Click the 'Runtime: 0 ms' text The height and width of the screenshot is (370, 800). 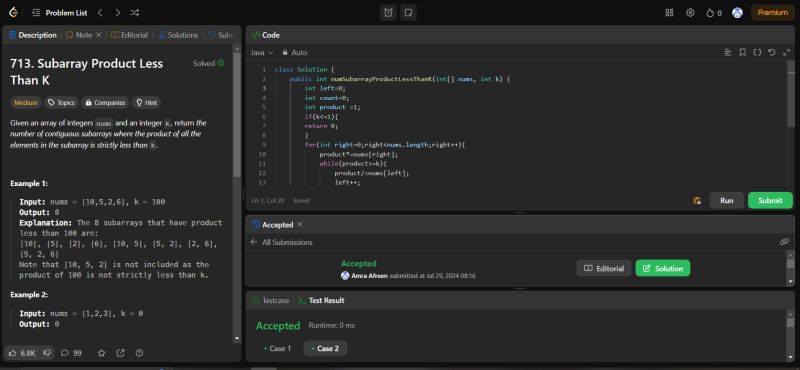(x=332, y=325)
